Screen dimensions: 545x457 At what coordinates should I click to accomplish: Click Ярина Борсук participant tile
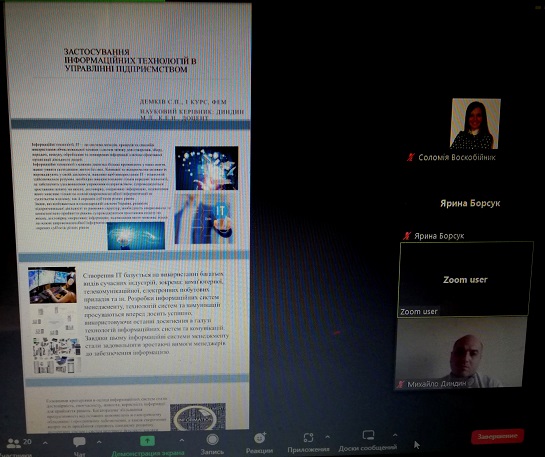(x=470, y=203)
